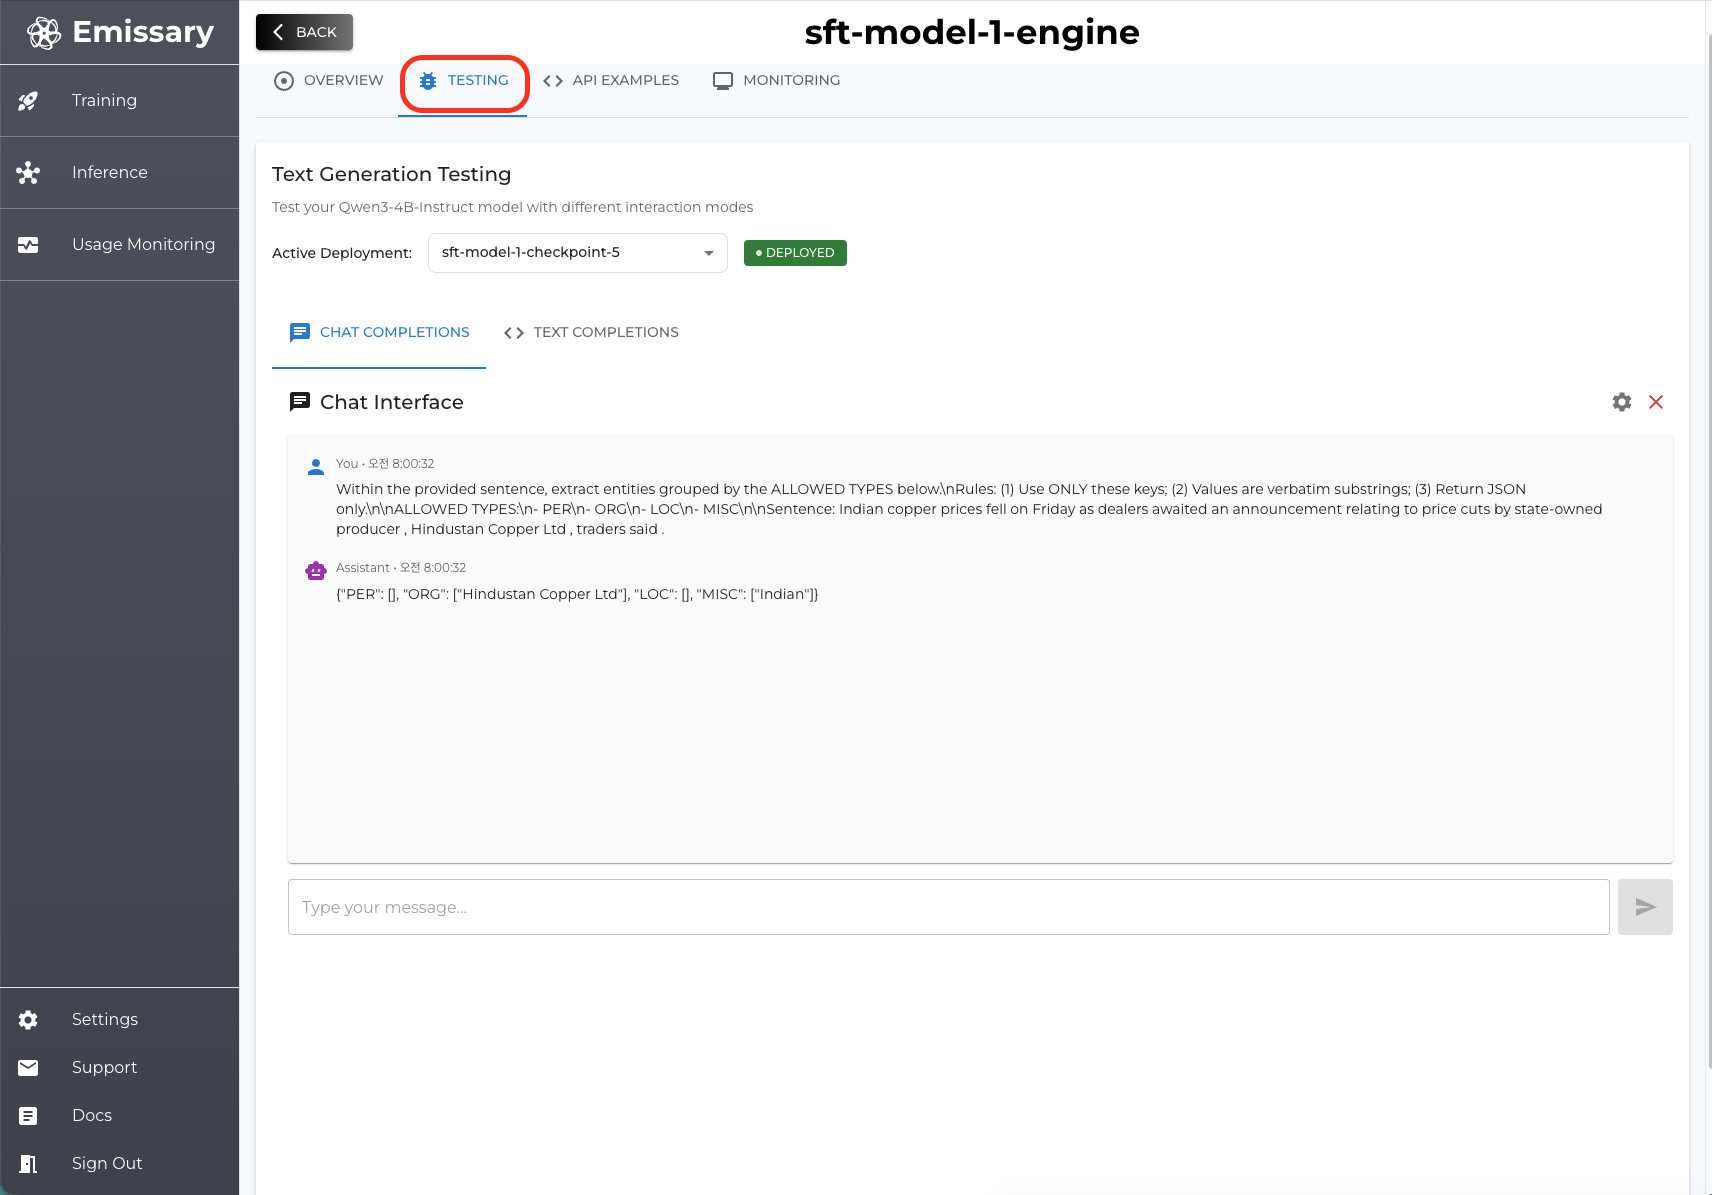The image size is (1712, 1195).
Task: Focus the Type your message input field
Action: pos(948,907)
